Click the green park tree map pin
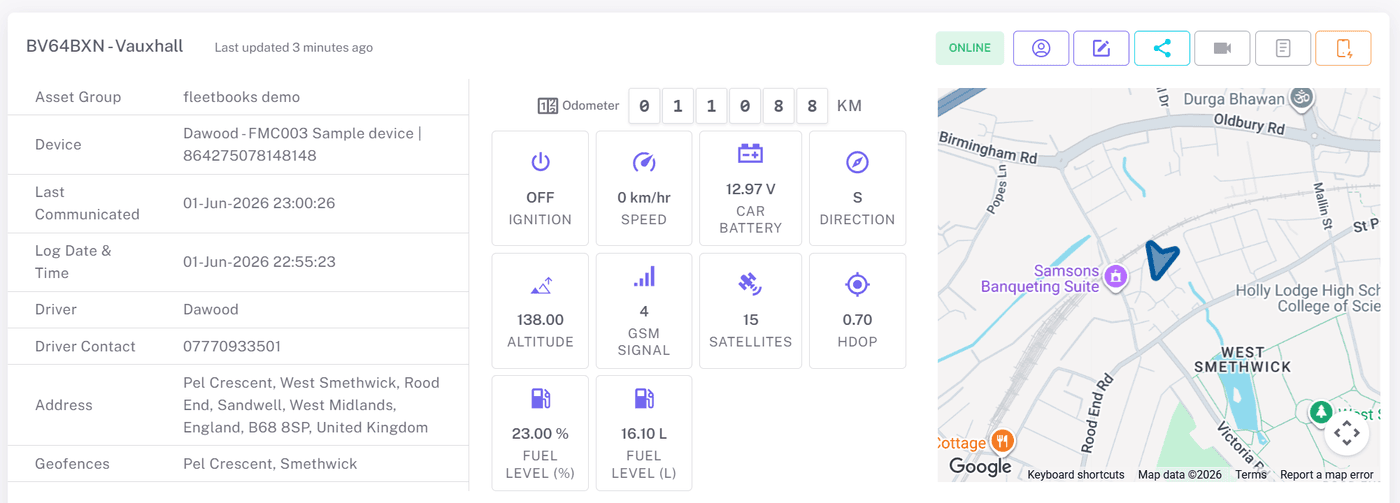 pyautogui.click(x=1321, y=411)
